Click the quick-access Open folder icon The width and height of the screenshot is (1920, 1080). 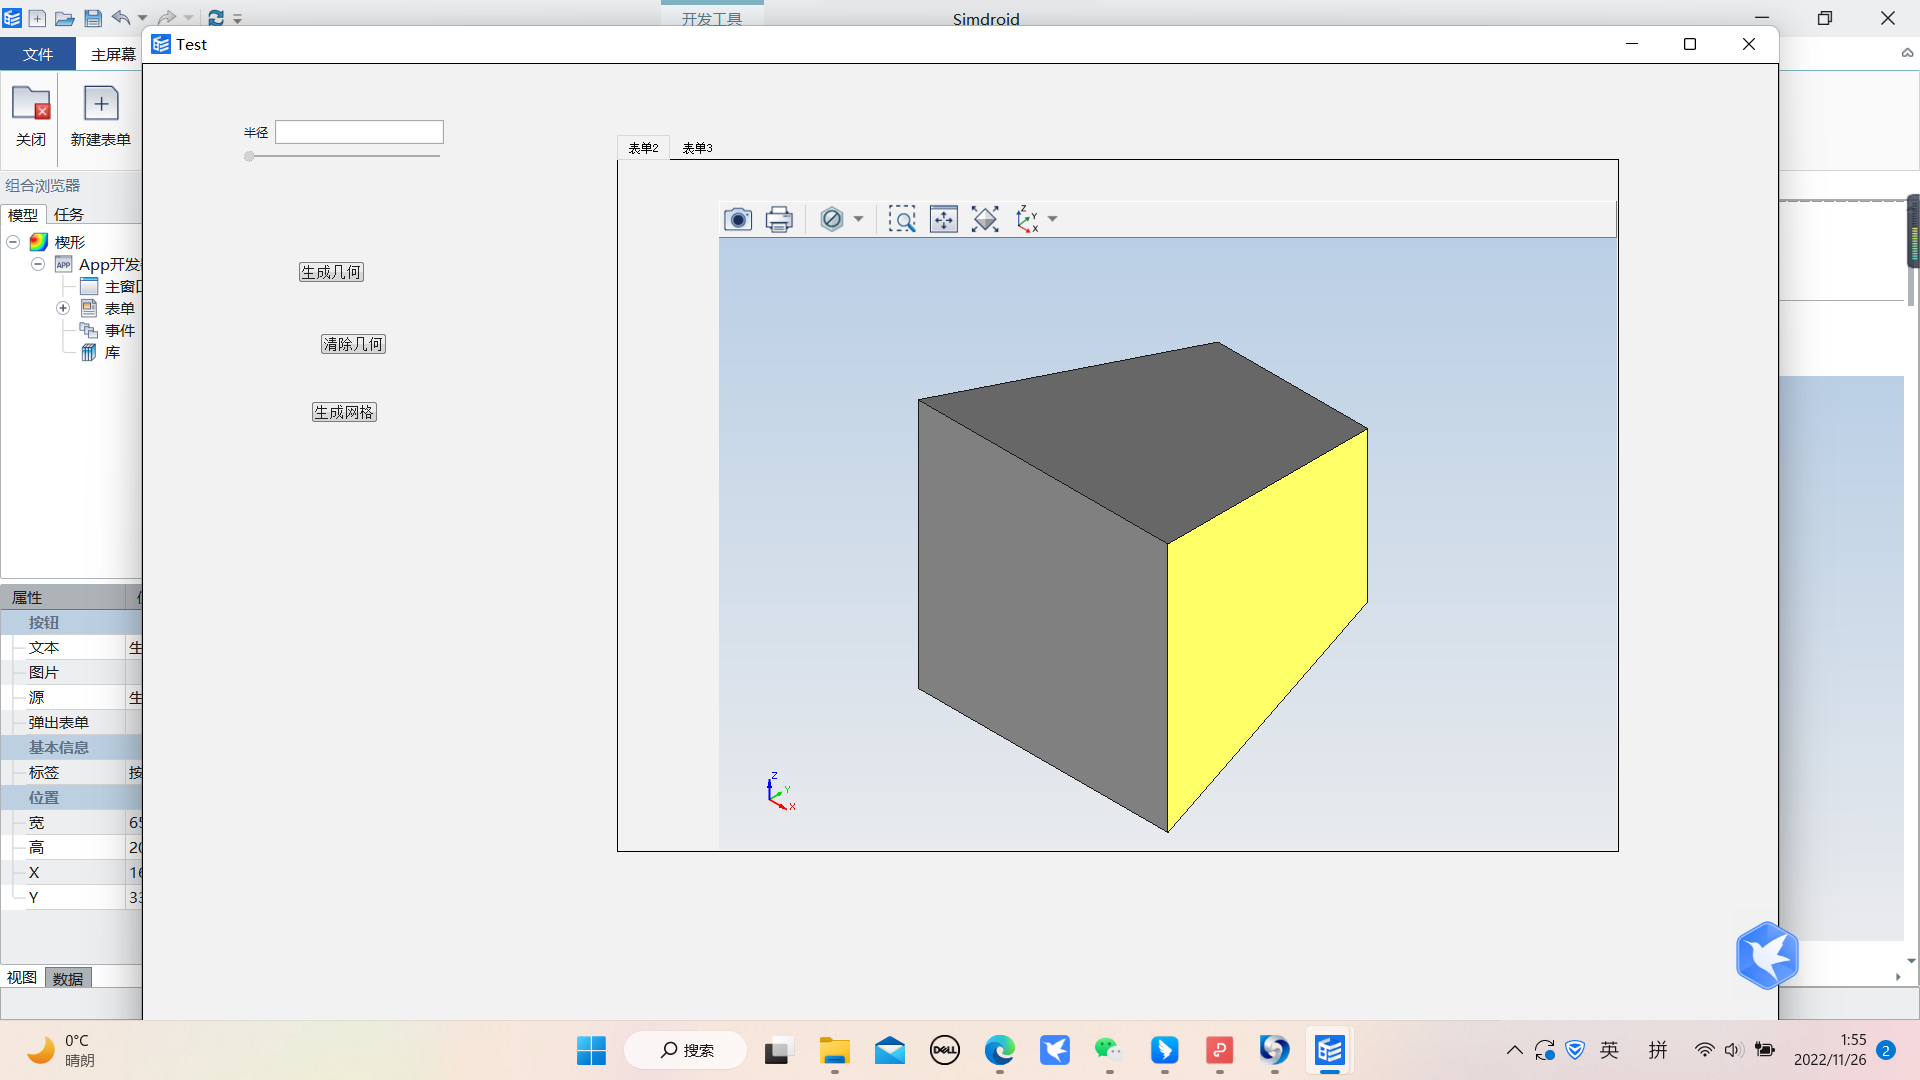click(x=64, y=18)
